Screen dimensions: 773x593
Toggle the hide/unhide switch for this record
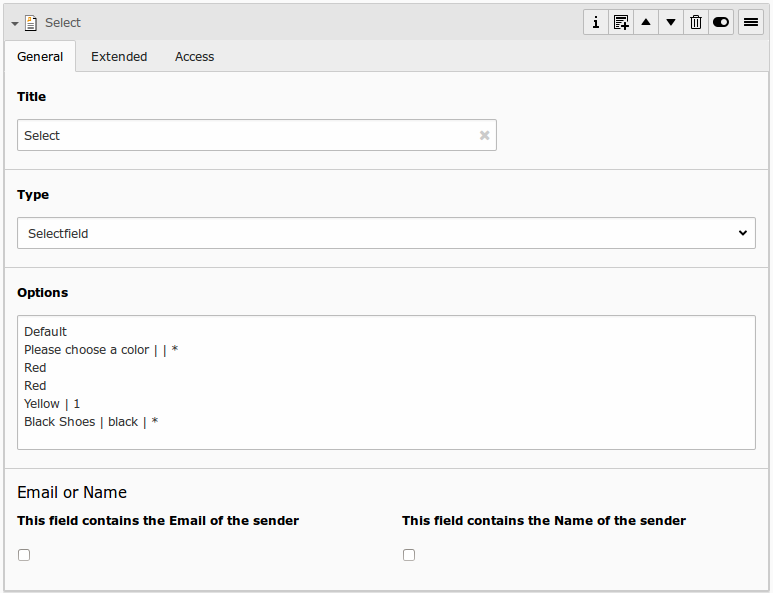point(721,22)
